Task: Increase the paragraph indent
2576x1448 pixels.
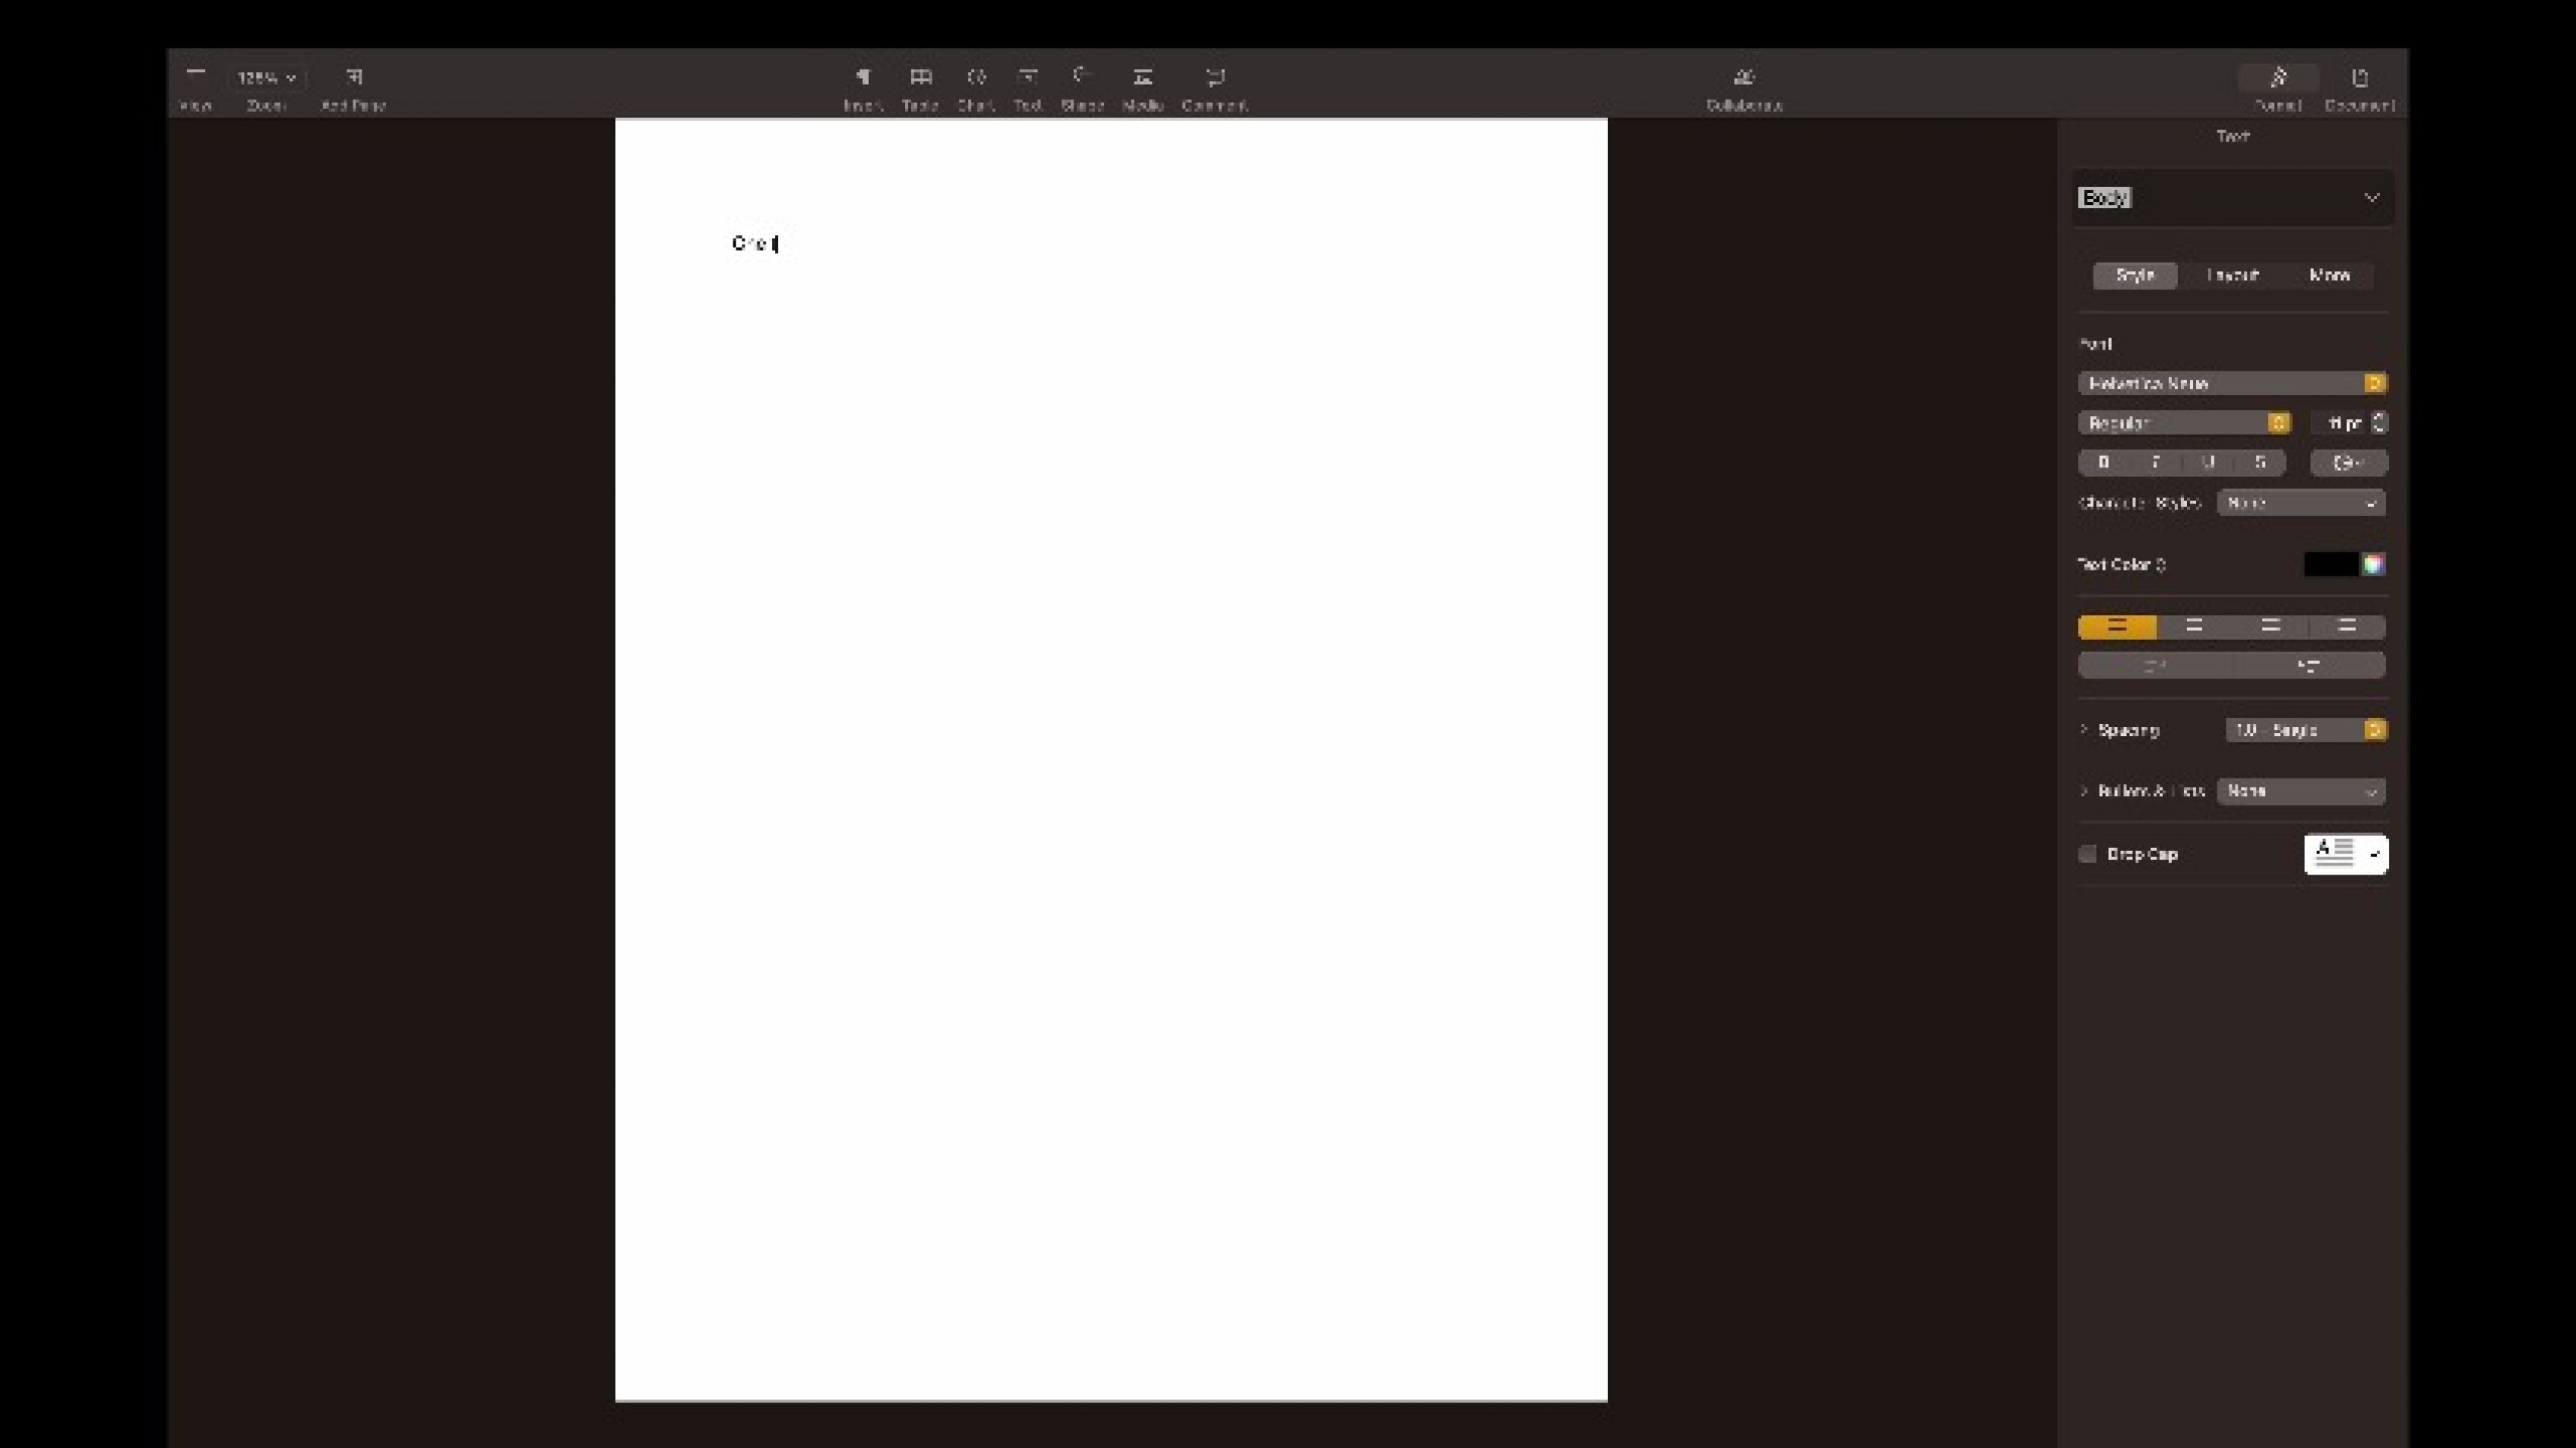Action: pyautogui.click(x=2308, y=666)
